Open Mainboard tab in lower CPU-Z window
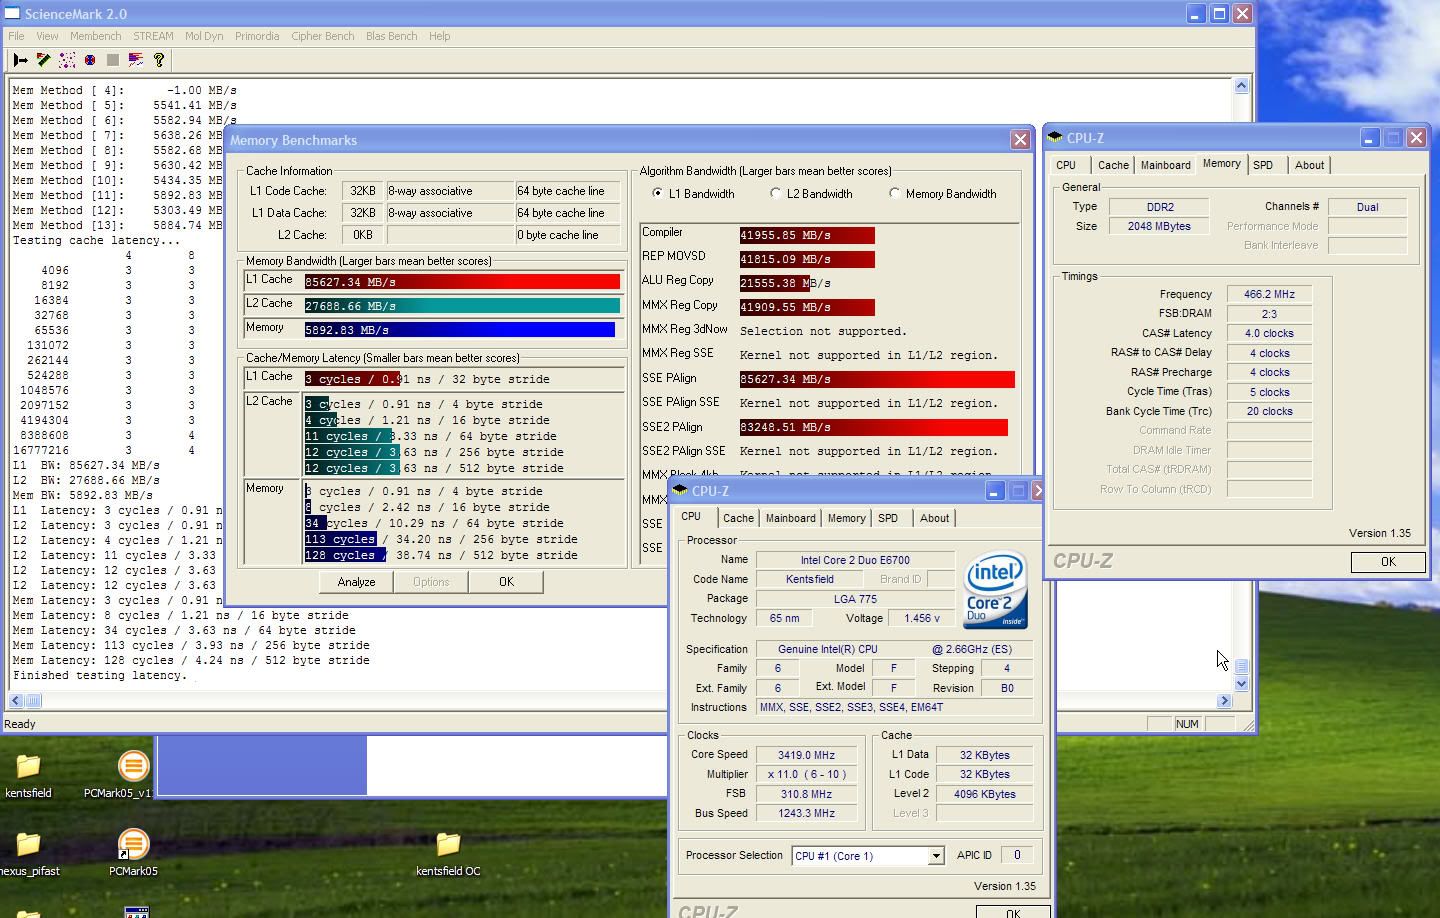Screen dimensions: 1440x918 [790, 518]
